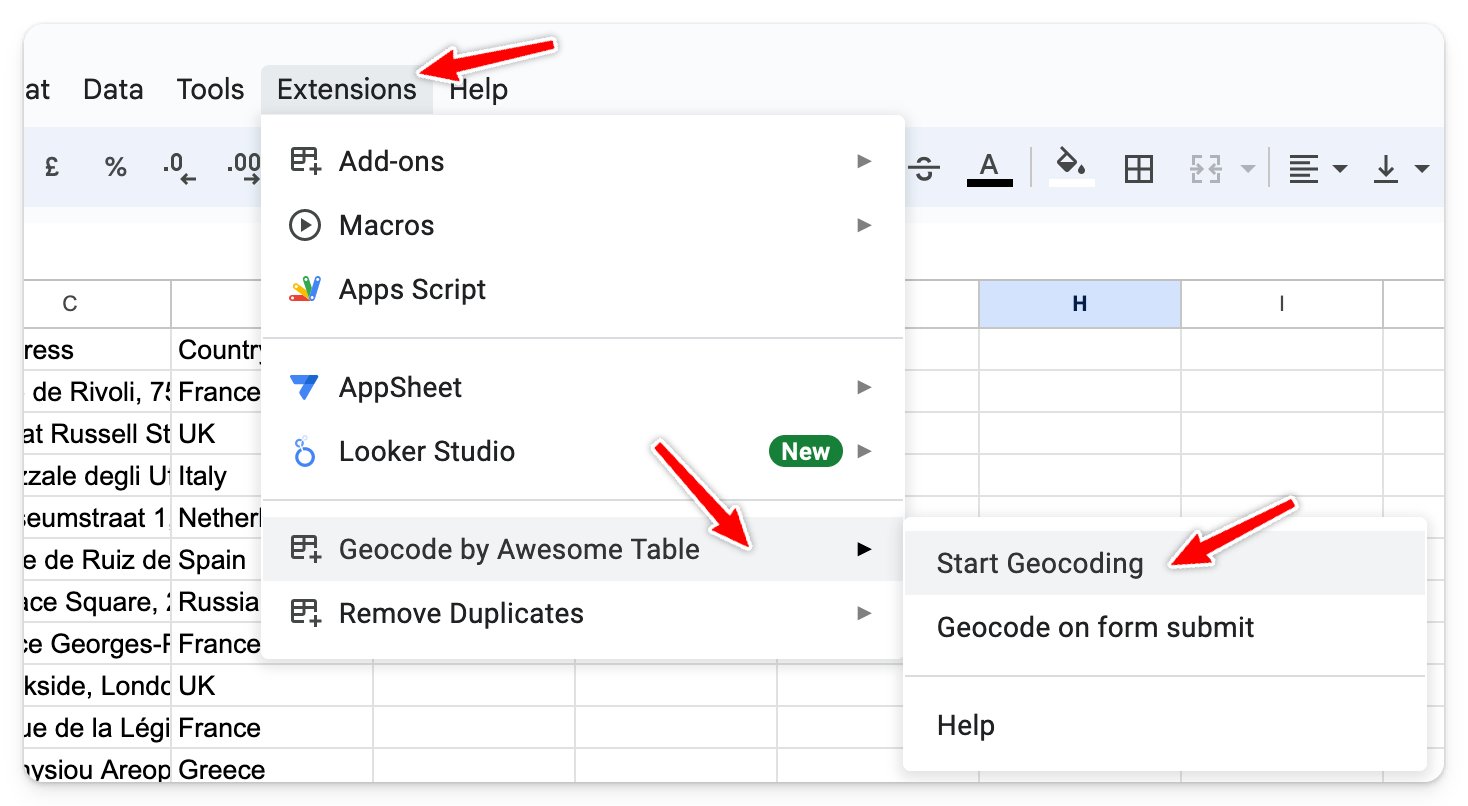Expand the merge cells dropdown arrow
This screenshot has width=1468, height=806.
click(1247, 169)
